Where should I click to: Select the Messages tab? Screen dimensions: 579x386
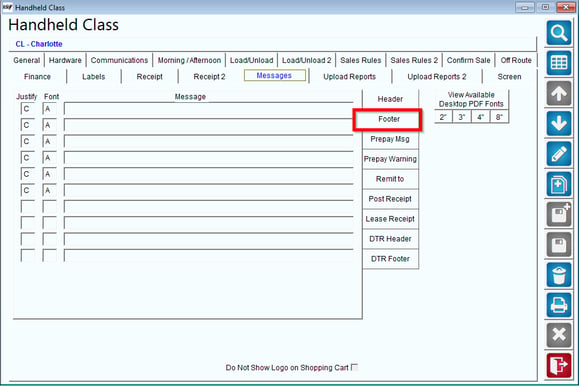pos(274,75)
